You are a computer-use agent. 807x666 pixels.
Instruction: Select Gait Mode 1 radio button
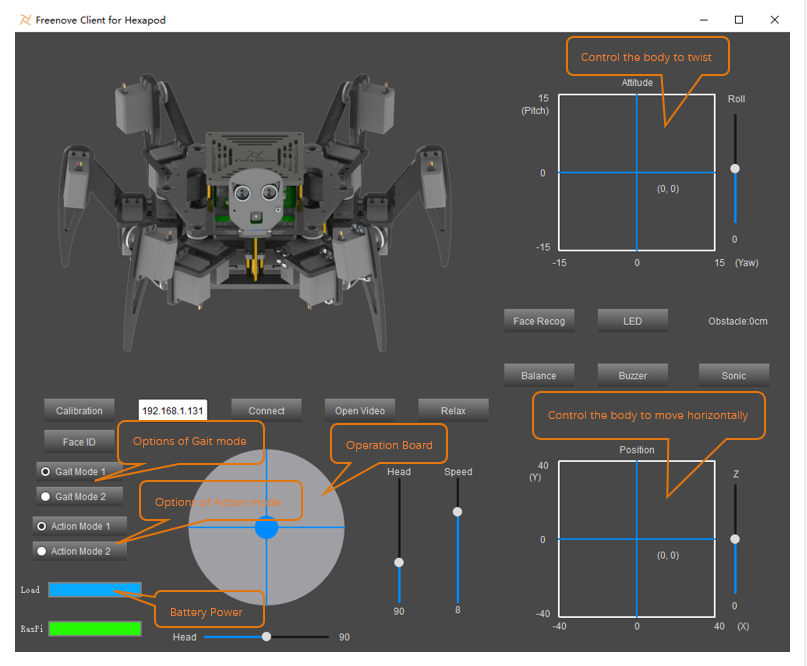click(x=45, y=471)
